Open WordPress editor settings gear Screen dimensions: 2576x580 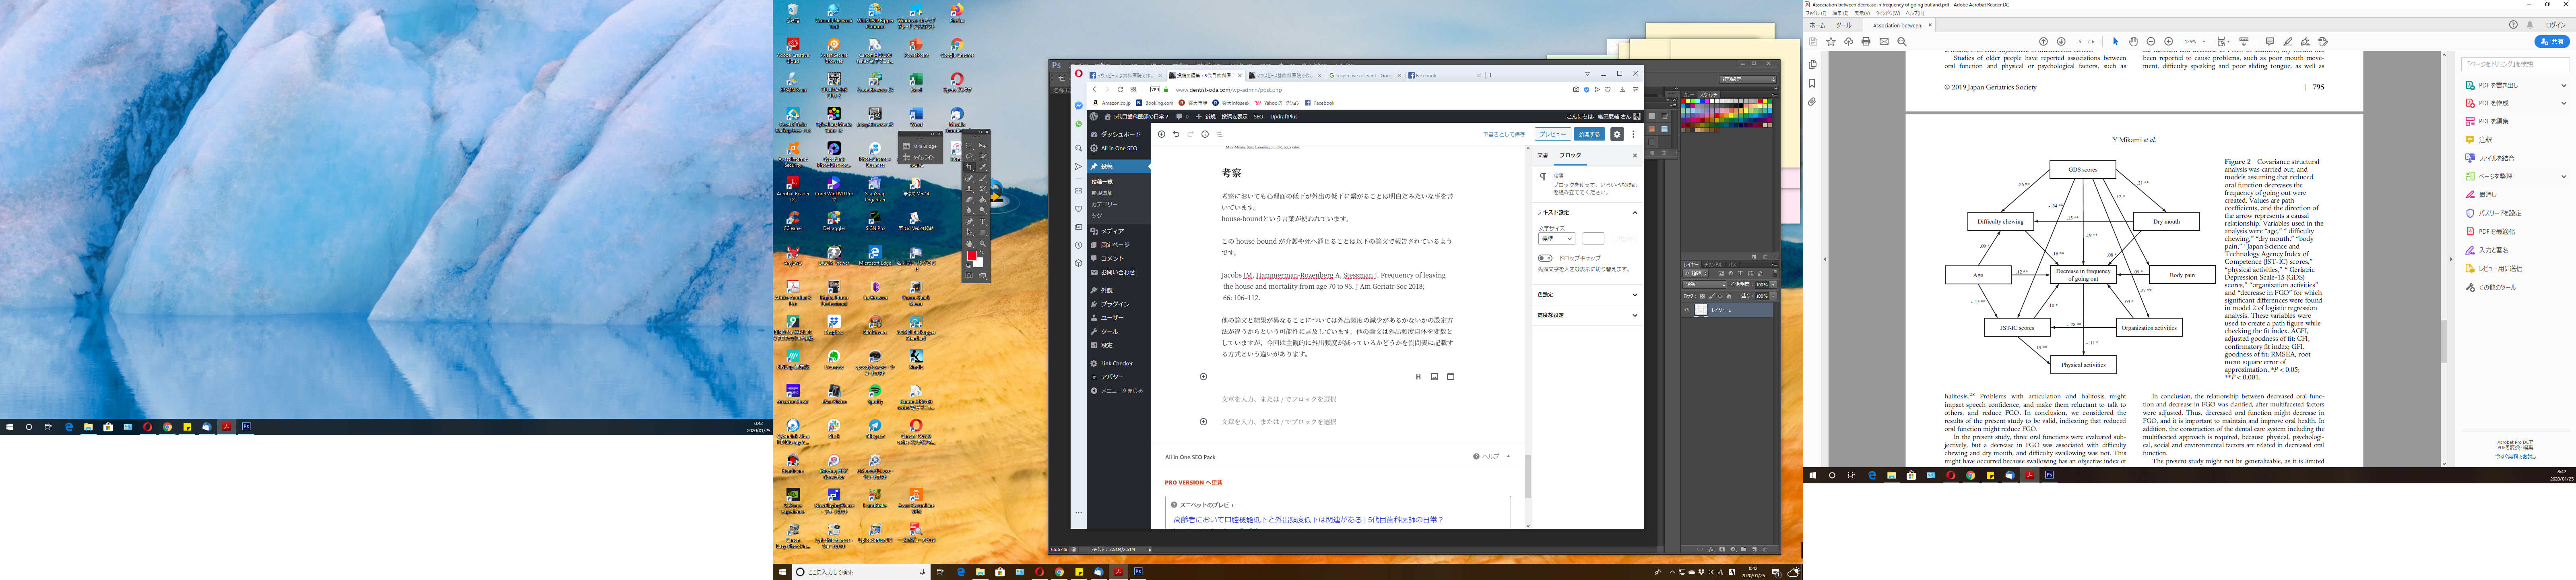tap(1617, 134)
